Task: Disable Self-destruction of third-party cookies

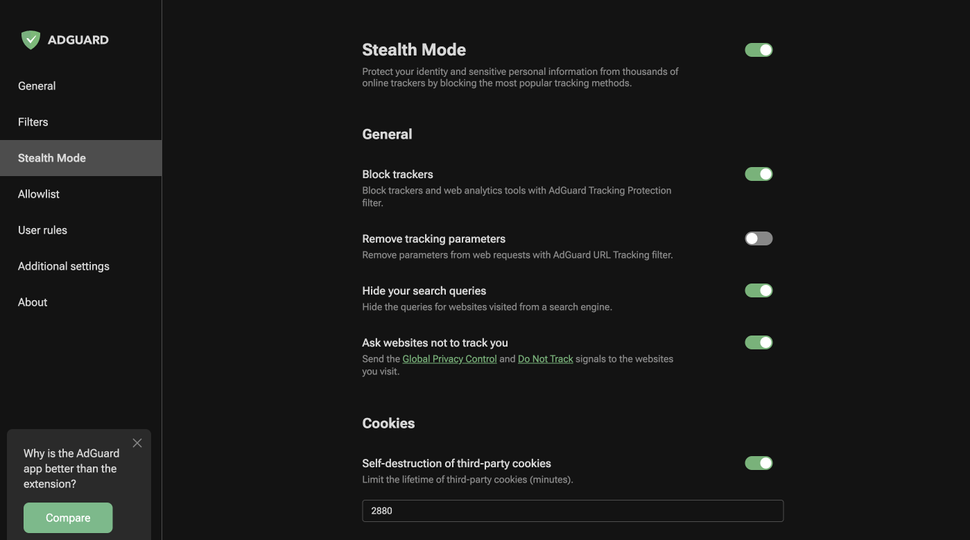Action: pyautogui.click(x=758, y=463)
